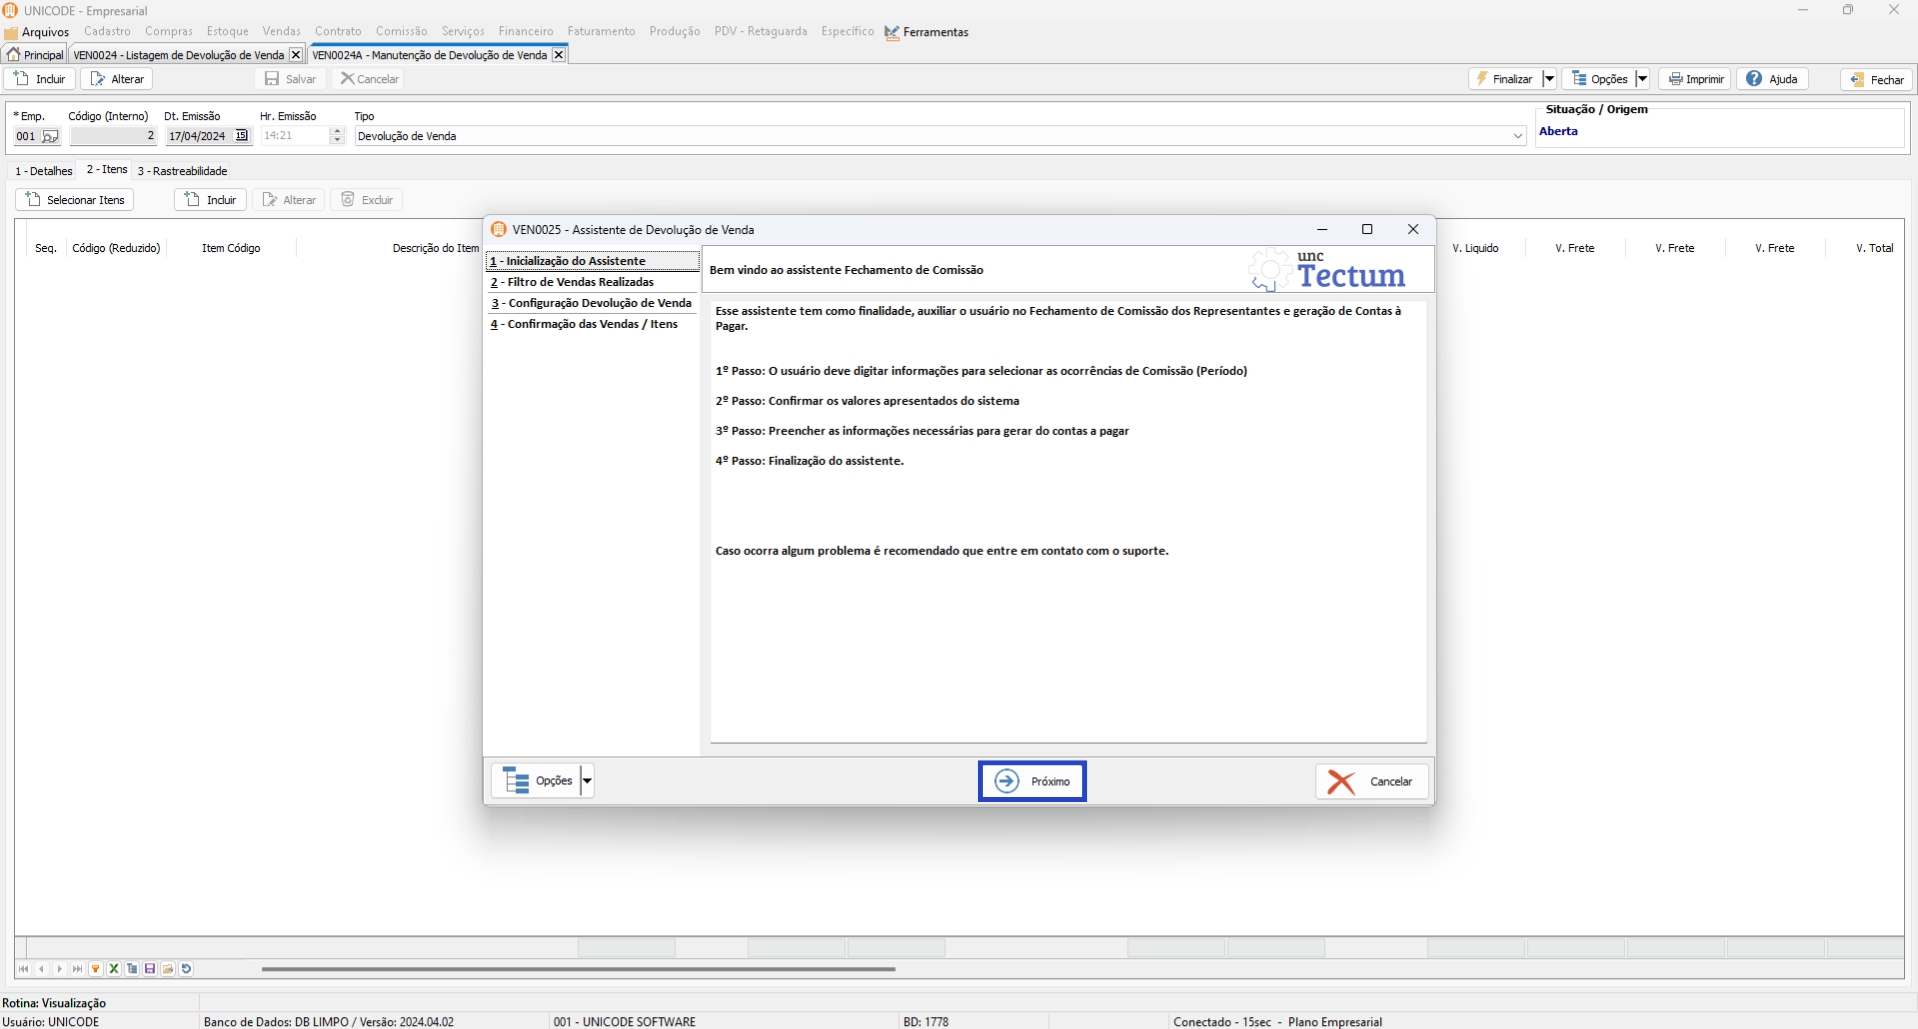Switch to the 3 - Rastreabilidade tab
Screen dimensions: 1918x1029
point(183,171)
